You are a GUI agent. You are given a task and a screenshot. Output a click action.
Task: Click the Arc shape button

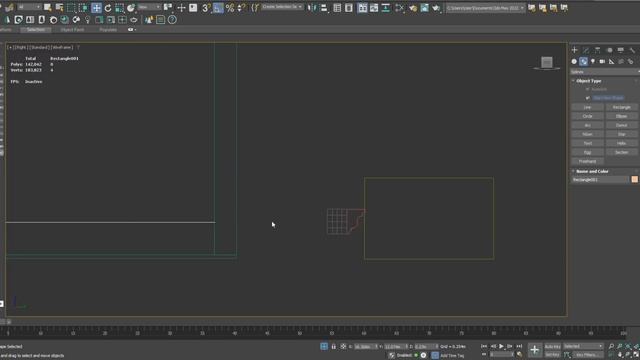(x=587, y=125)
